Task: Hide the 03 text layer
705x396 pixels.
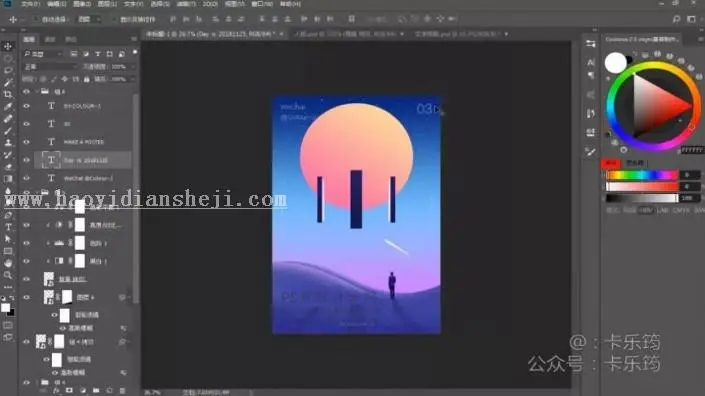Action: [x=27, y=124]
